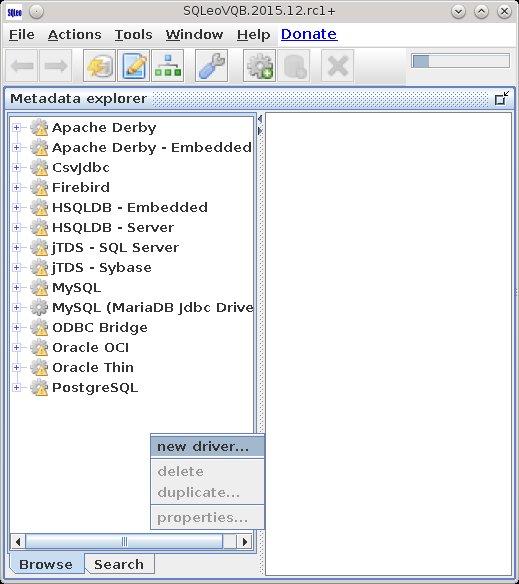519x584 pixels.
Task: Select the Firebird driver entry
Action: (81, 187)
